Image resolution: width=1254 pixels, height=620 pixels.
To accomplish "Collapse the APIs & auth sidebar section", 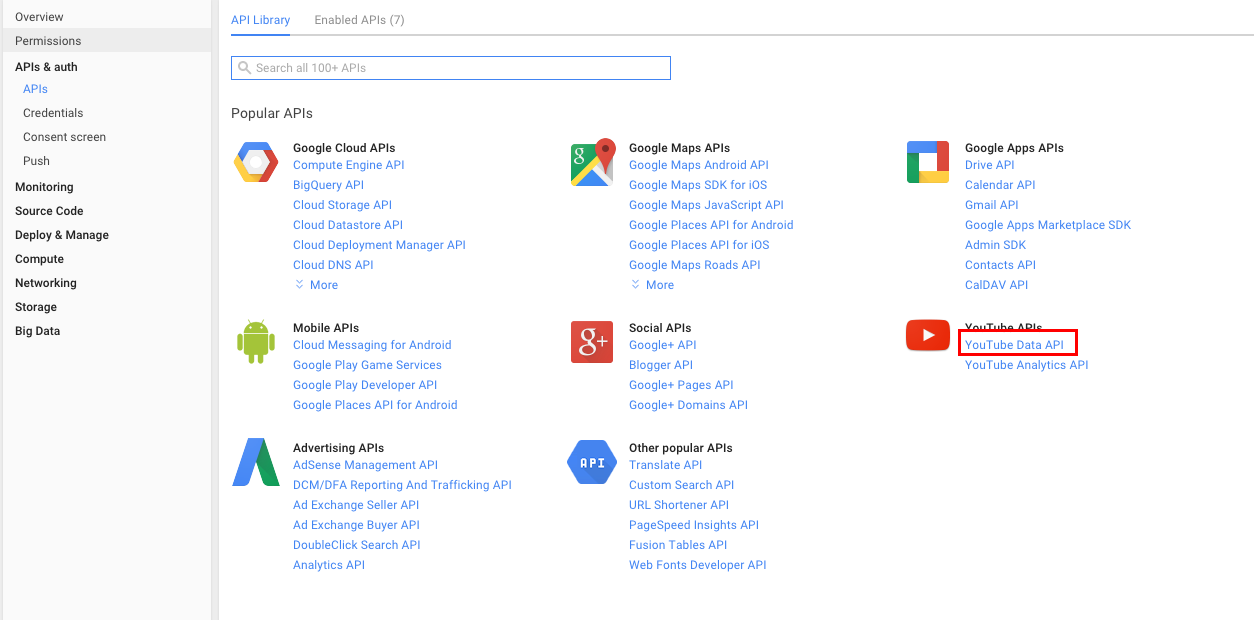I will [x=46, y=67].
